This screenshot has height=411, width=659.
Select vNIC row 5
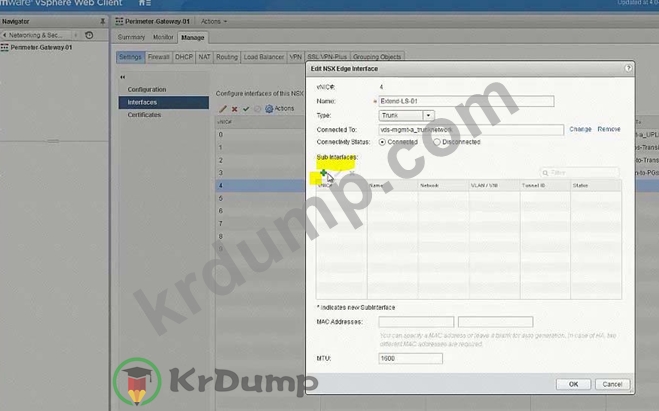tap(261, 198)
